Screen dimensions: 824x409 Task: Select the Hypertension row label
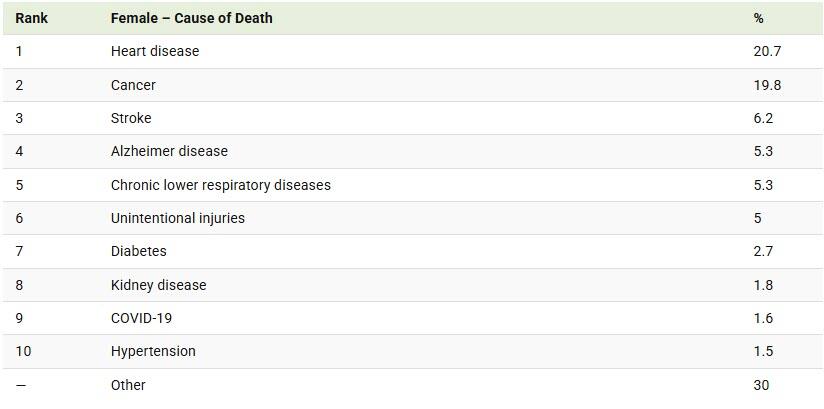(153, 351)
